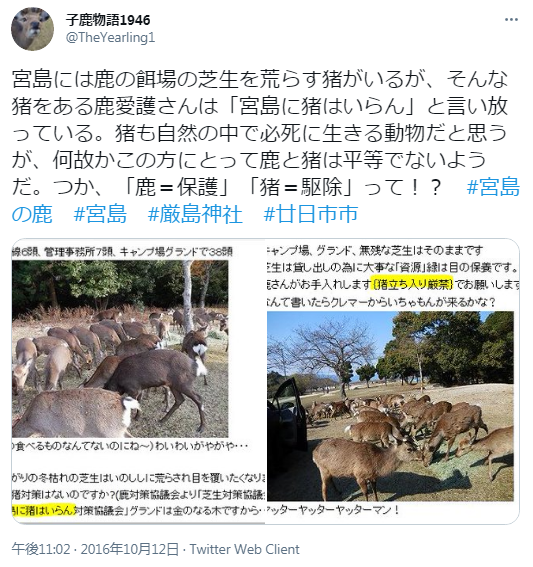
Task: Open the tweet's three-dot more menu
Action: [x=511, y=20]
